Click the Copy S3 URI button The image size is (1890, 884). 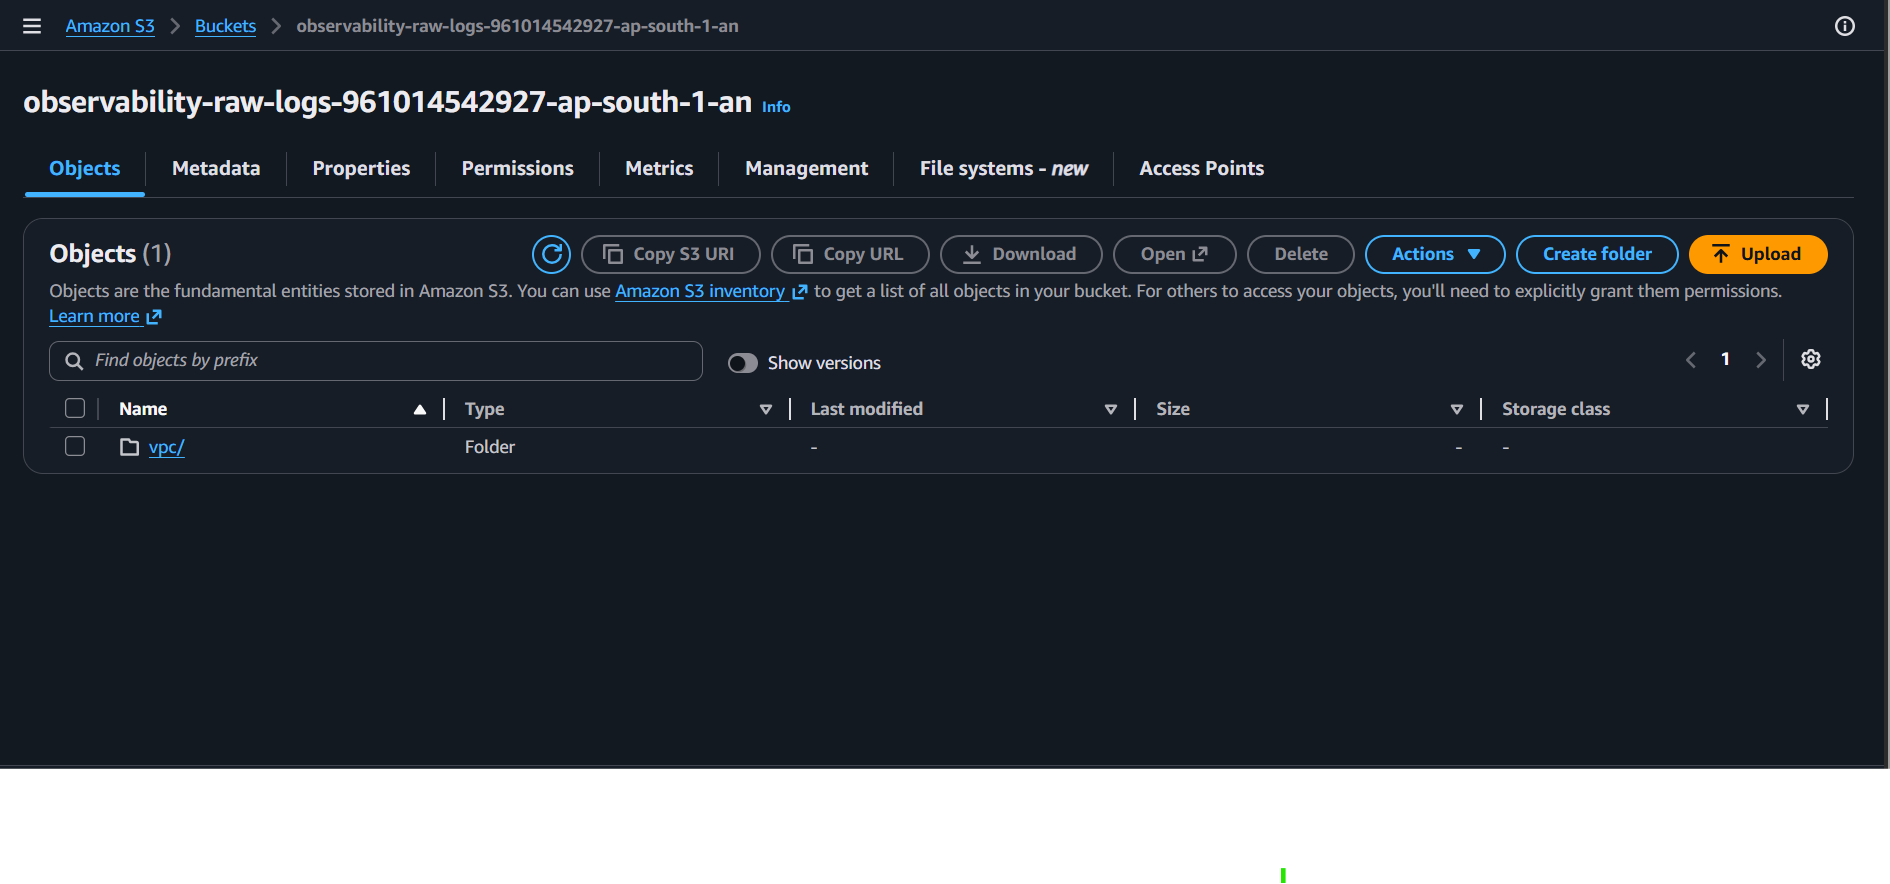pyautogui.click(x=671, y=254)
